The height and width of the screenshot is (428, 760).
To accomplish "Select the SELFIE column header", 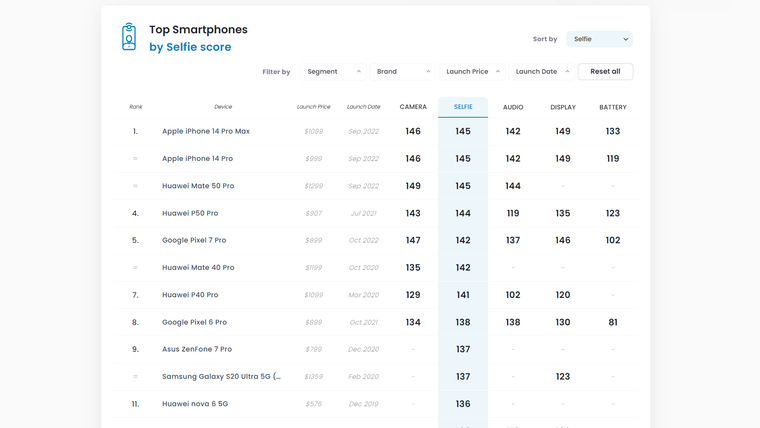I will (463, 107).
